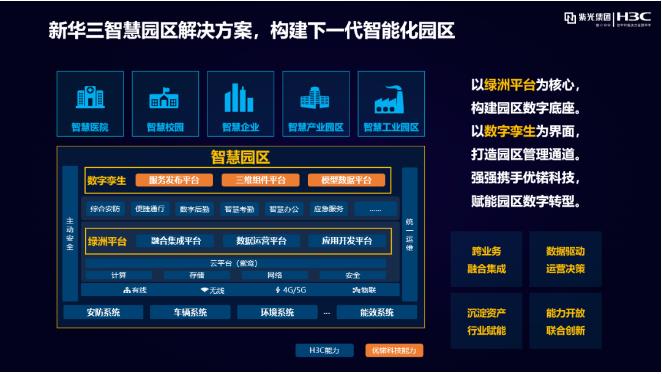Click the smart hospital (智慧医院) building icon
The width and height of the screenshot is (662, 374).
click(90, 98)
